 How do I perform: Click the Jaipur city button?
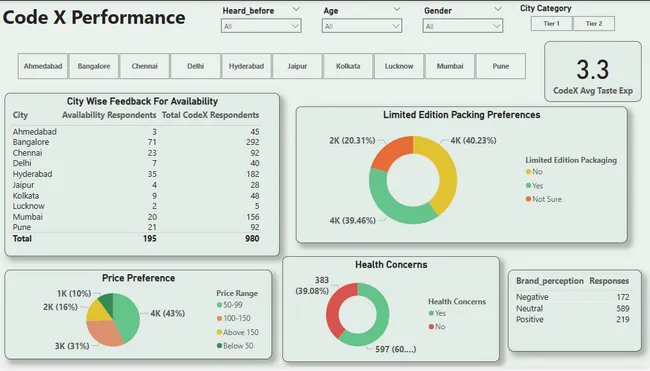coord(297,66)
